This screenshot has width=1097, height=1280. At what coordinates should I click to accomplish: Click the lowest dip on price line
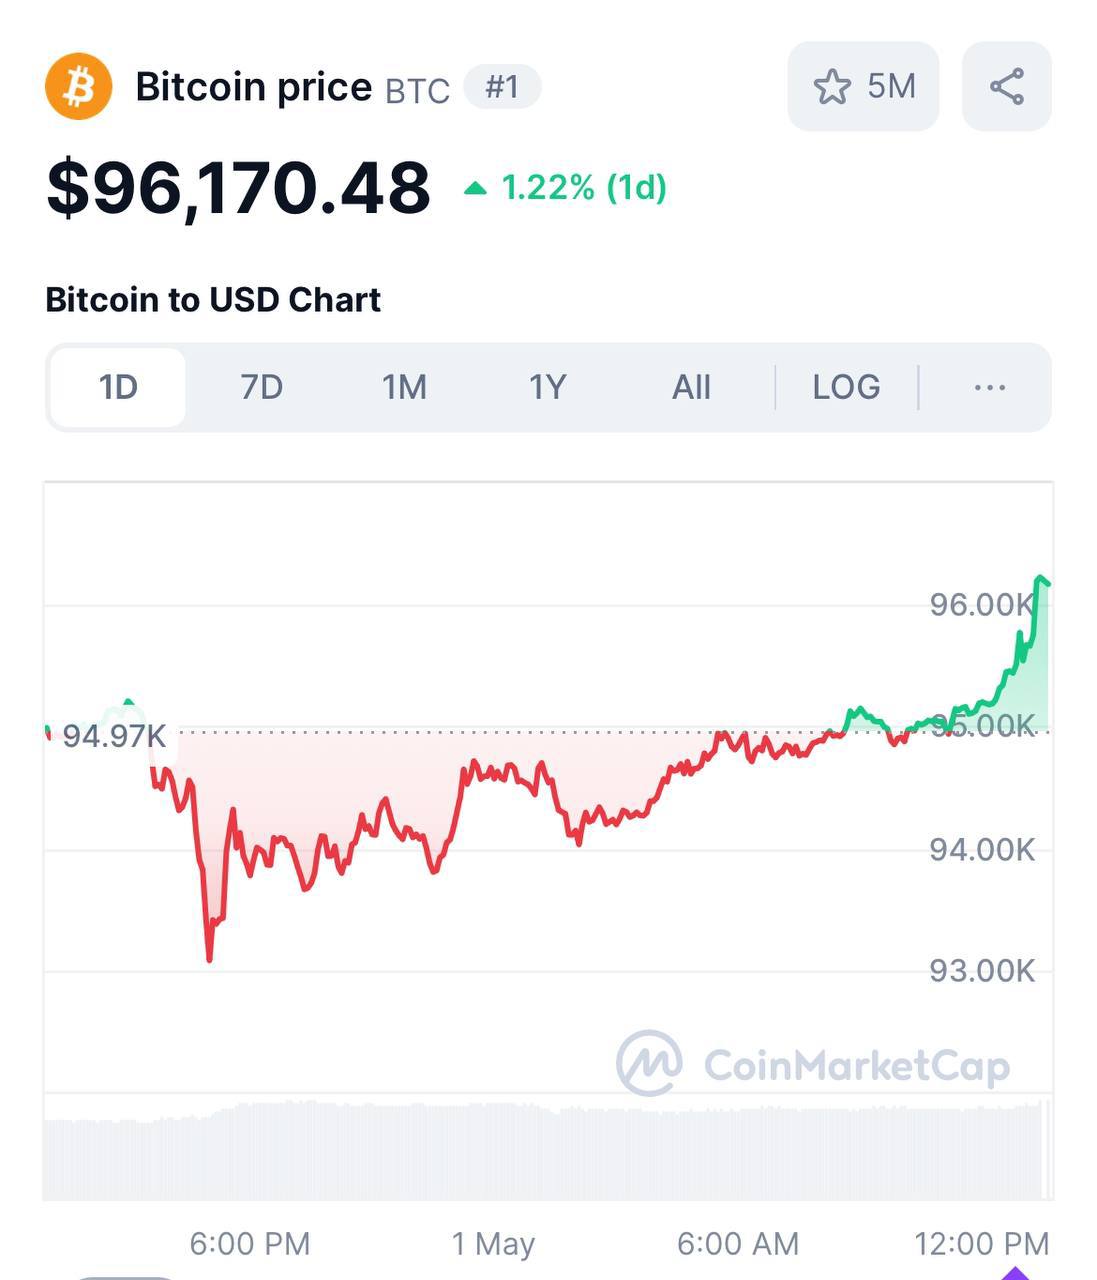(x=209, y=959)
